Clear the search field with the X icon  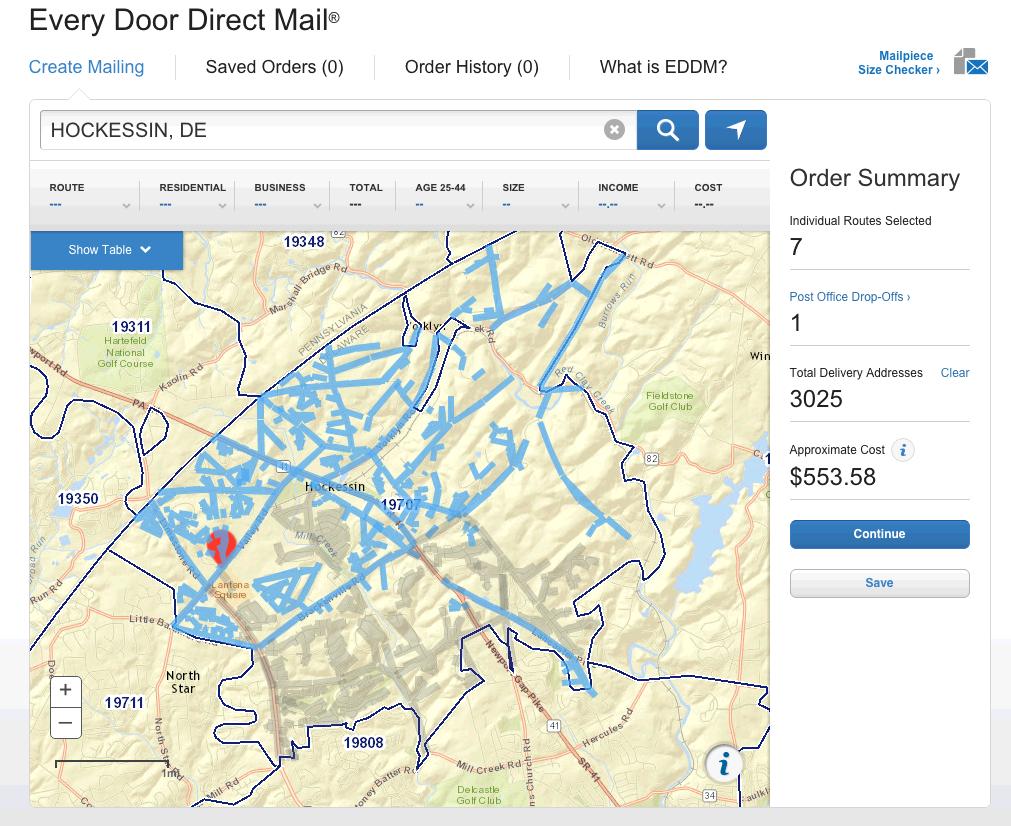[x=614, y=130]
